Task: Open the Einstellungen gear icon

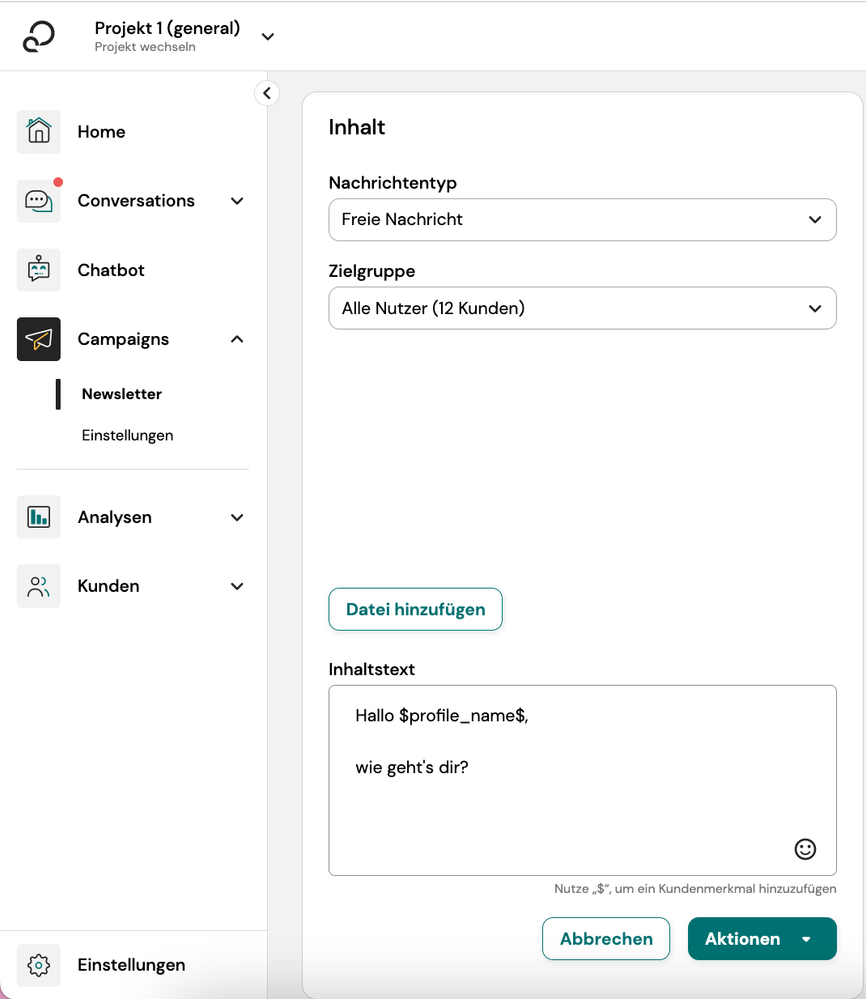Action: pos(39,965)
